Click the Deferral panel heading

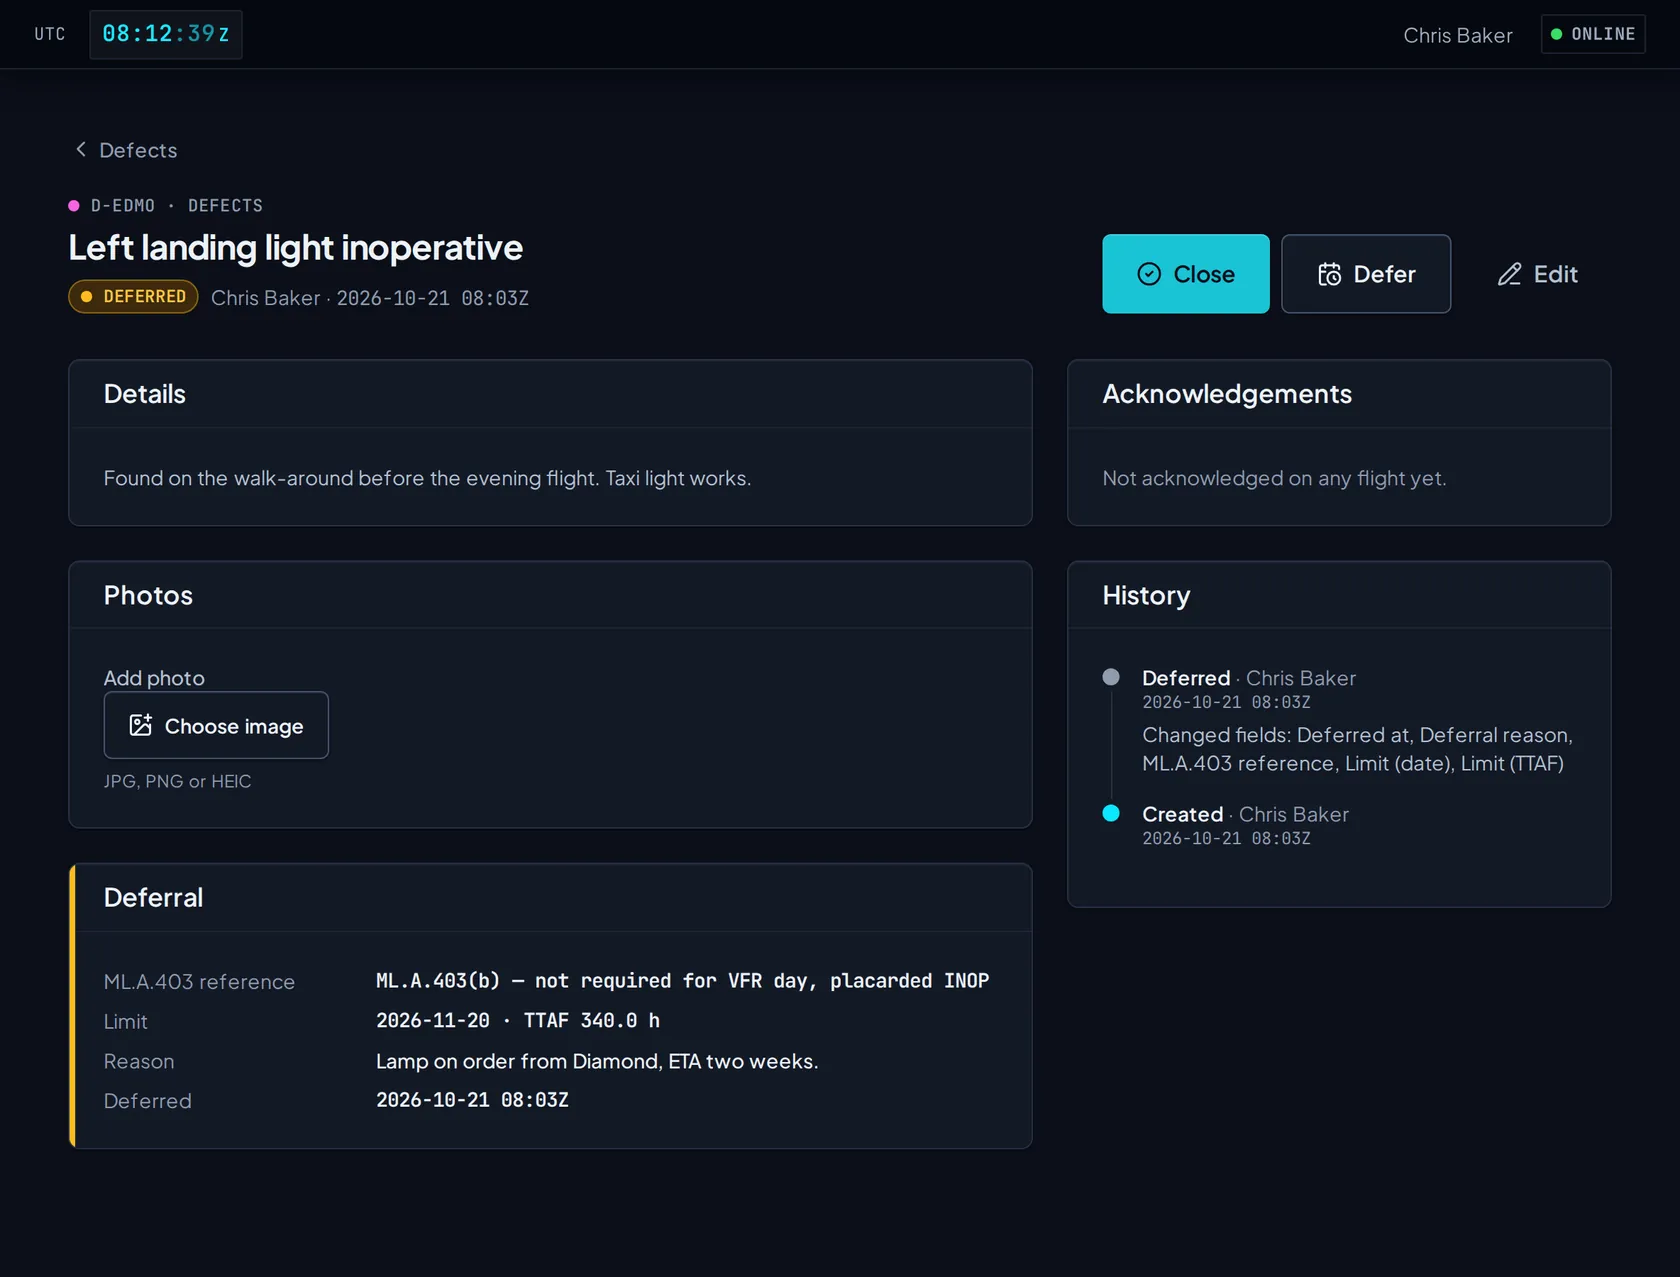(x=153, y=897)
